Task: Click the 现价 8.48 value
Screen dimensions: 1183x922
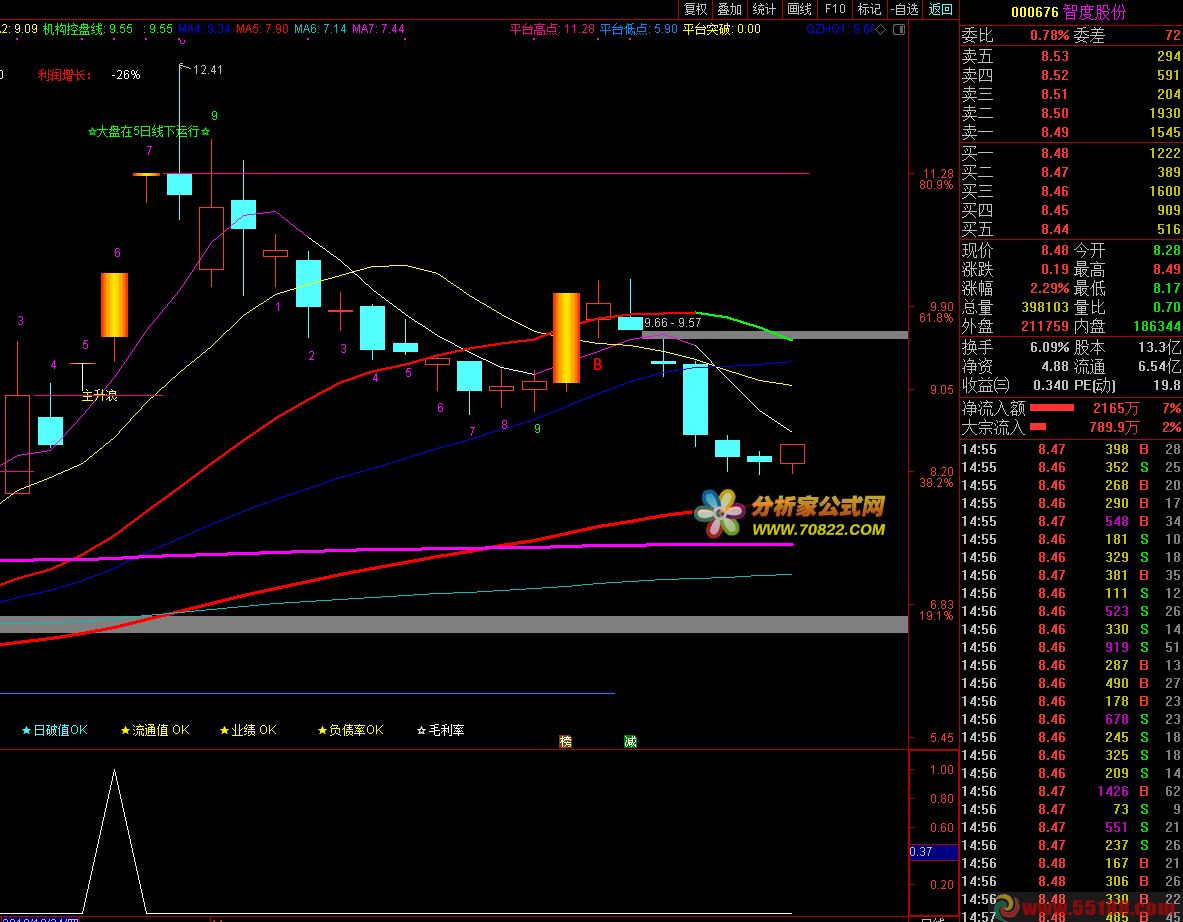Action: coord(1055,250)
